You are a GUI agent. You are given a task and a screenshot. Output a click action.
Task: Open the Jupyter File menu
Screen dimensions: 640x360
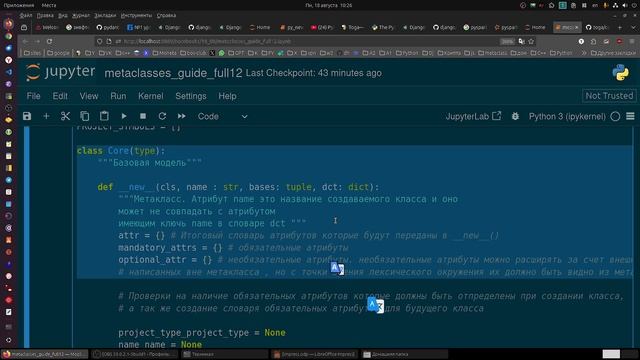click(33, 96)
